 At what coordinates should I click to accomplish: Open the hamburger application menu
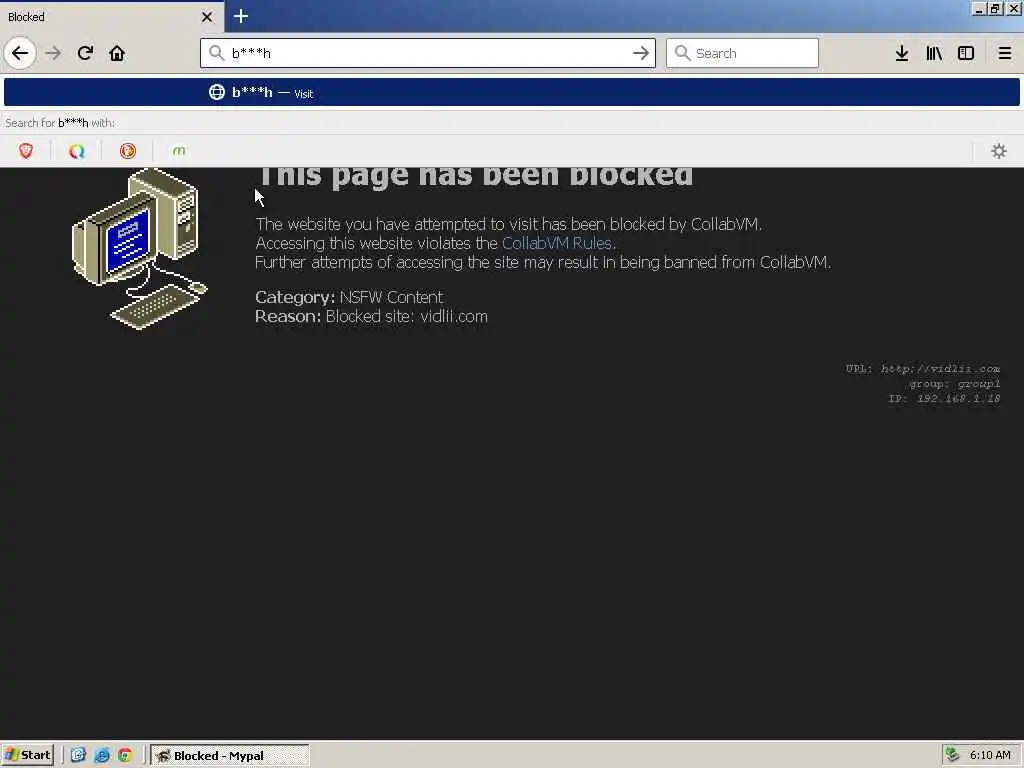coord(1004,53)
